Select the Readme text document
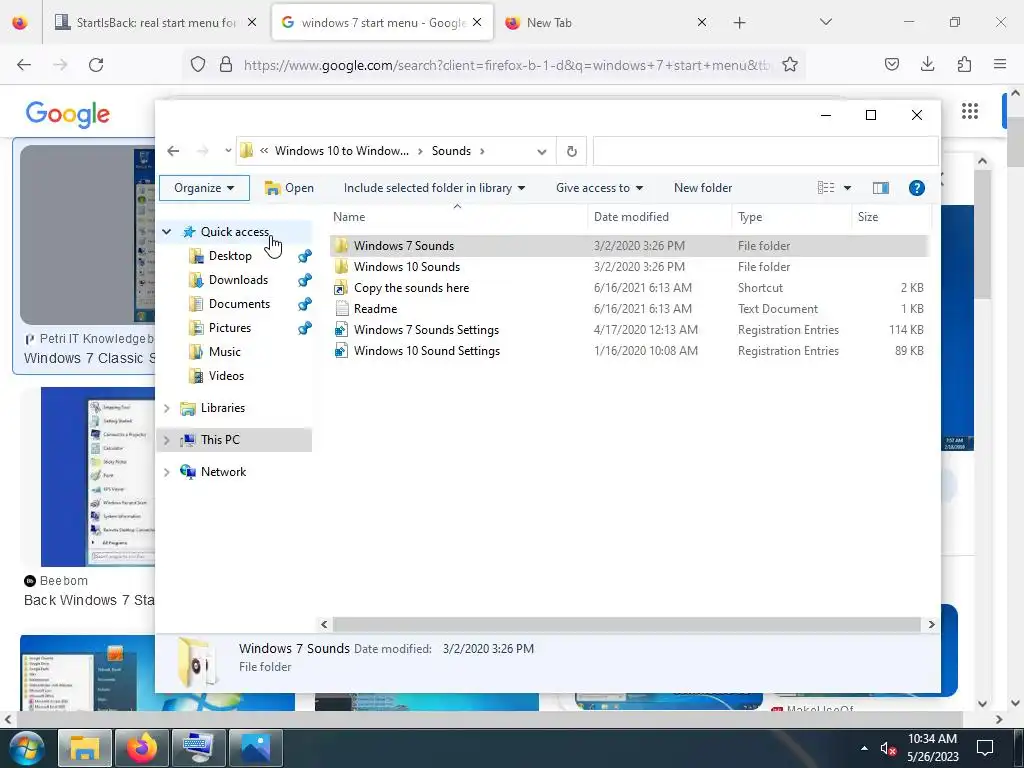Image resolution: width=1024 pixels, height=768 pixels. 628,309
